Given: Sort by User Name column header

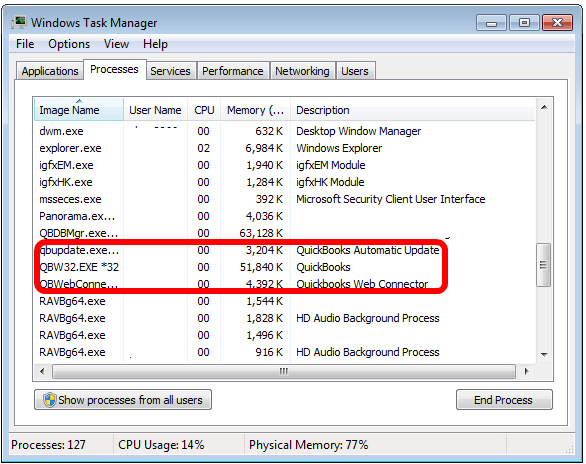Looking at the screenshot, I should click(155, 110).
